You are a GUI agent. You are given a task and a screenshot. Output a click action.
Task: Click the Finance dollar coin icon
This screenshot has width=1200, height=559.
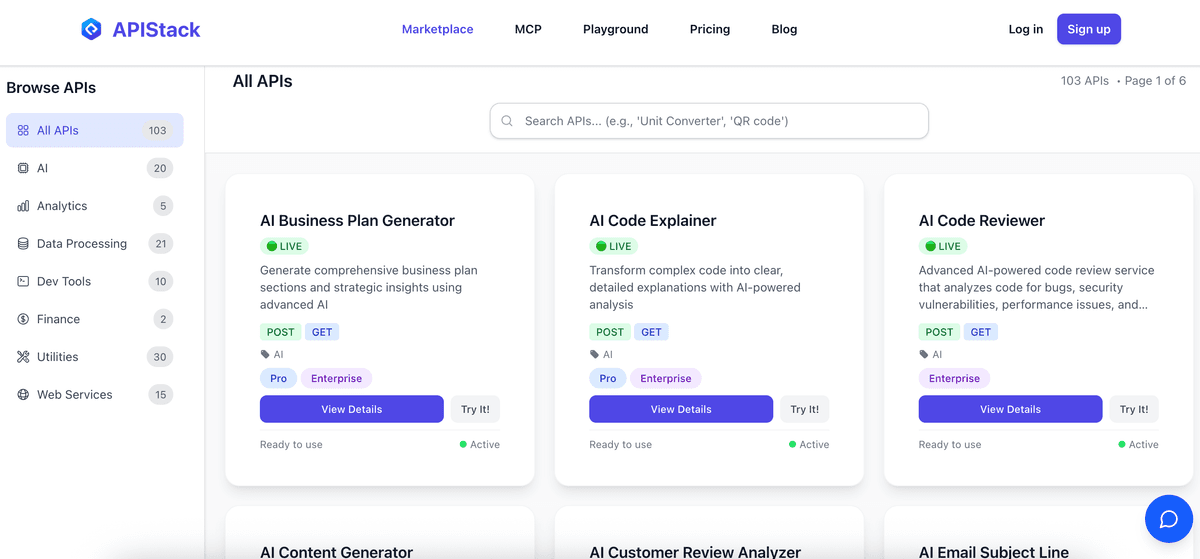coord(23,319)
